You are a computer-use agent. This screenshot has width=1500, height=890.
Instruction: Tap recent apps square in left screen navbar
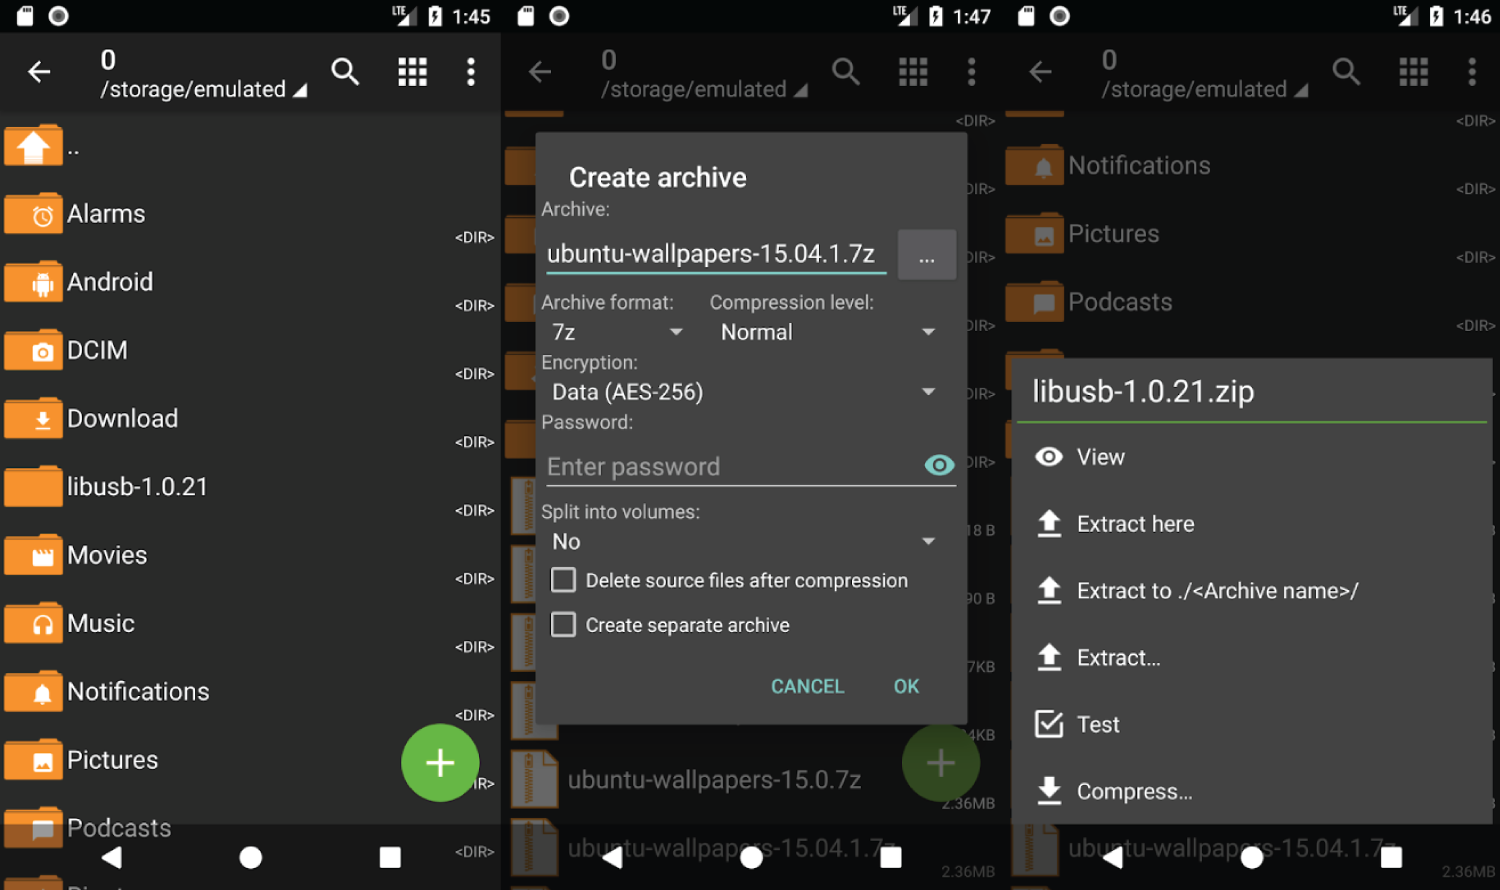tap(390, 857)
